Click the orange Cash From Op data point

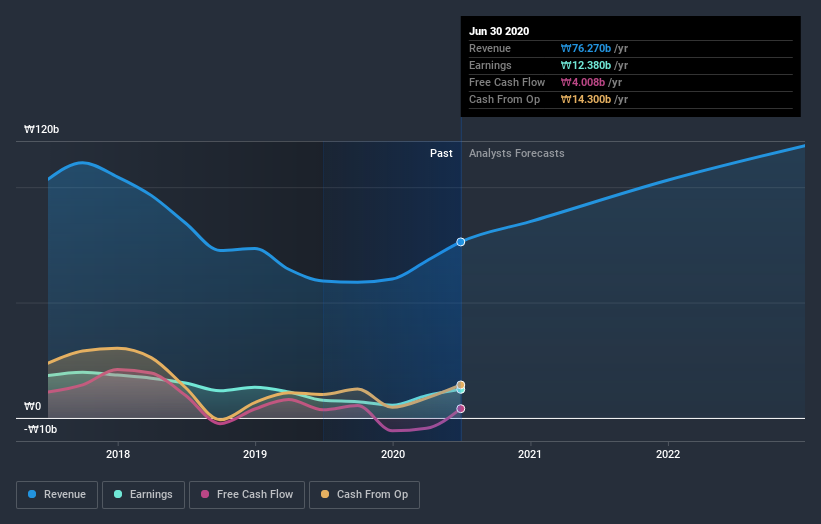click(x=461, y=385)
